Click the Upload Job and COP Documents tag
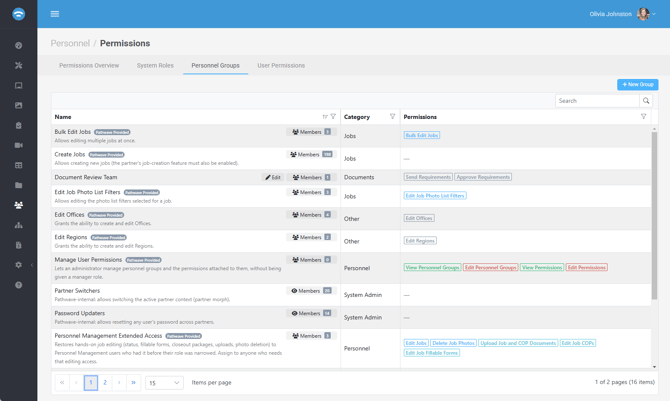This screenshot has width=670, height=401. click(518, 343)
